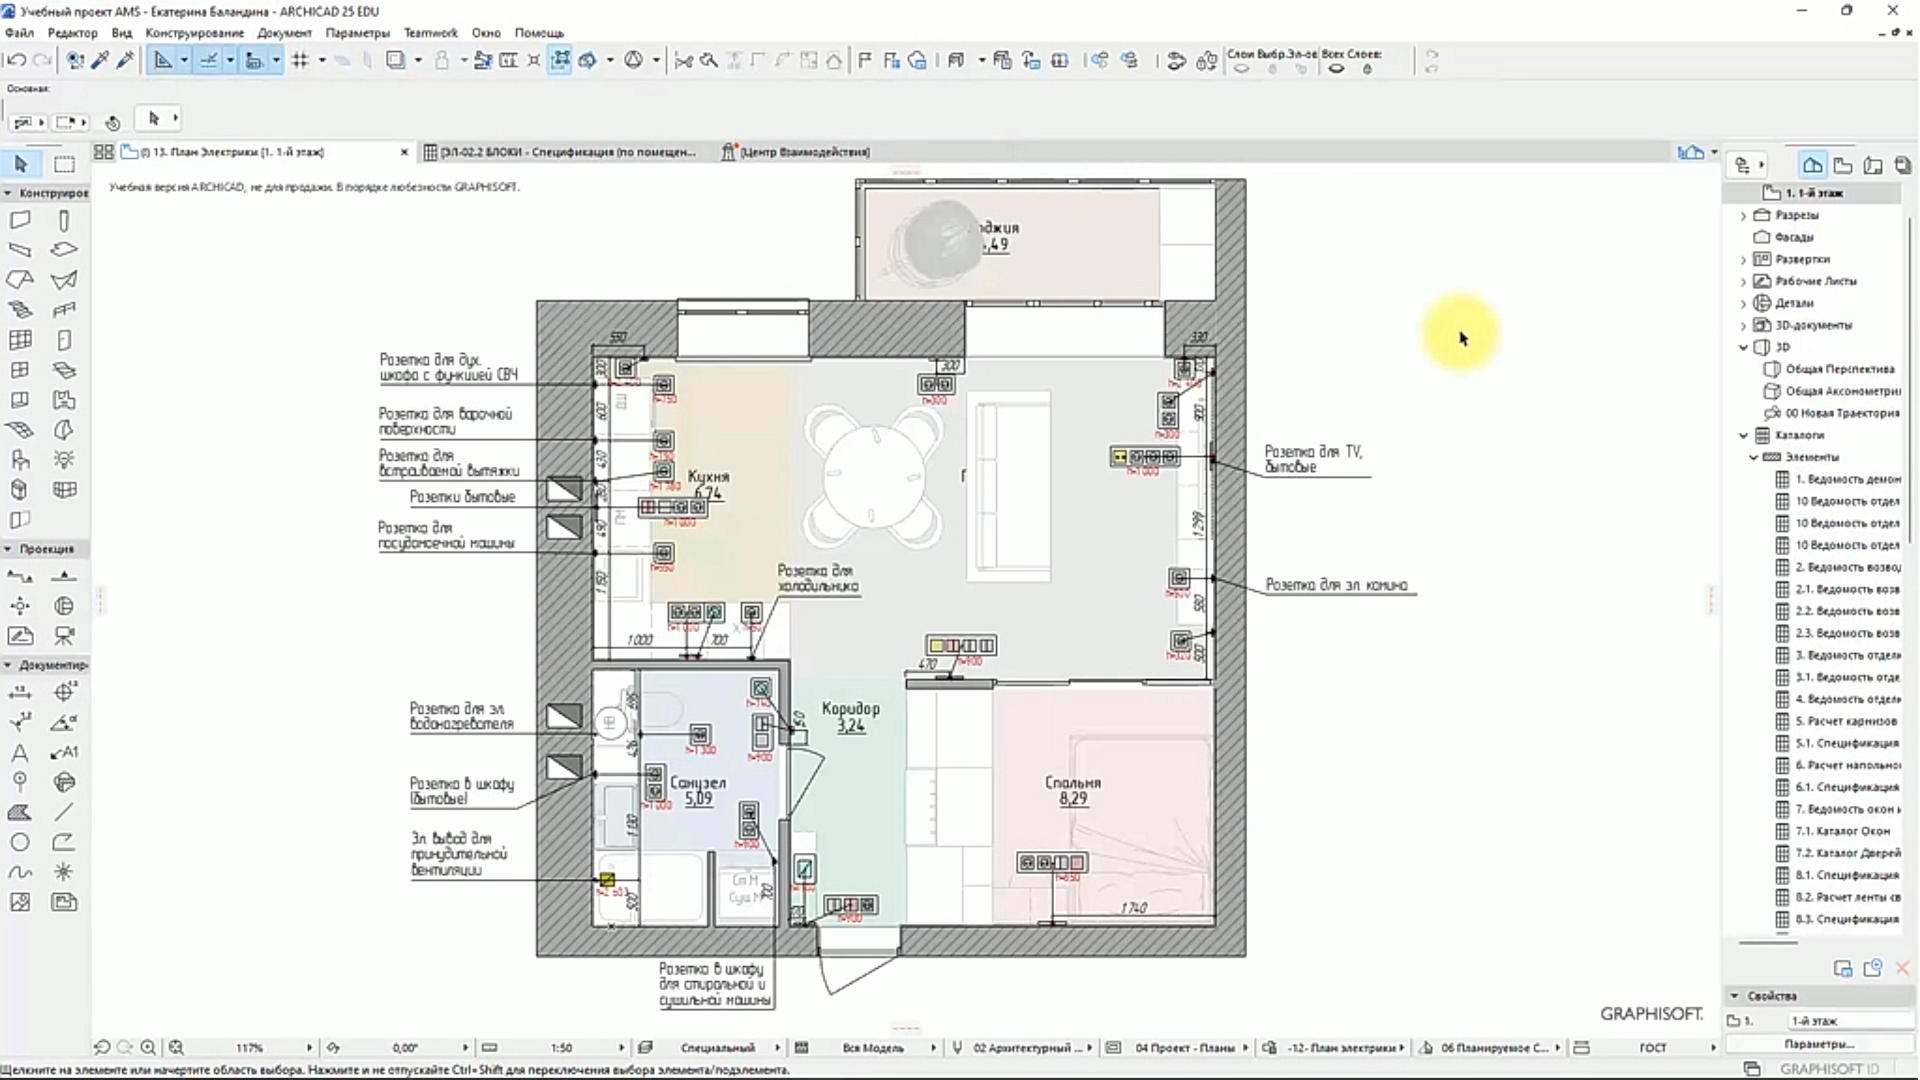Pick the eyedropper parameter tool
Image resolution: width=1920 pixels, height=1080 pixels.
pyautogui.click(x=100, y=61)
